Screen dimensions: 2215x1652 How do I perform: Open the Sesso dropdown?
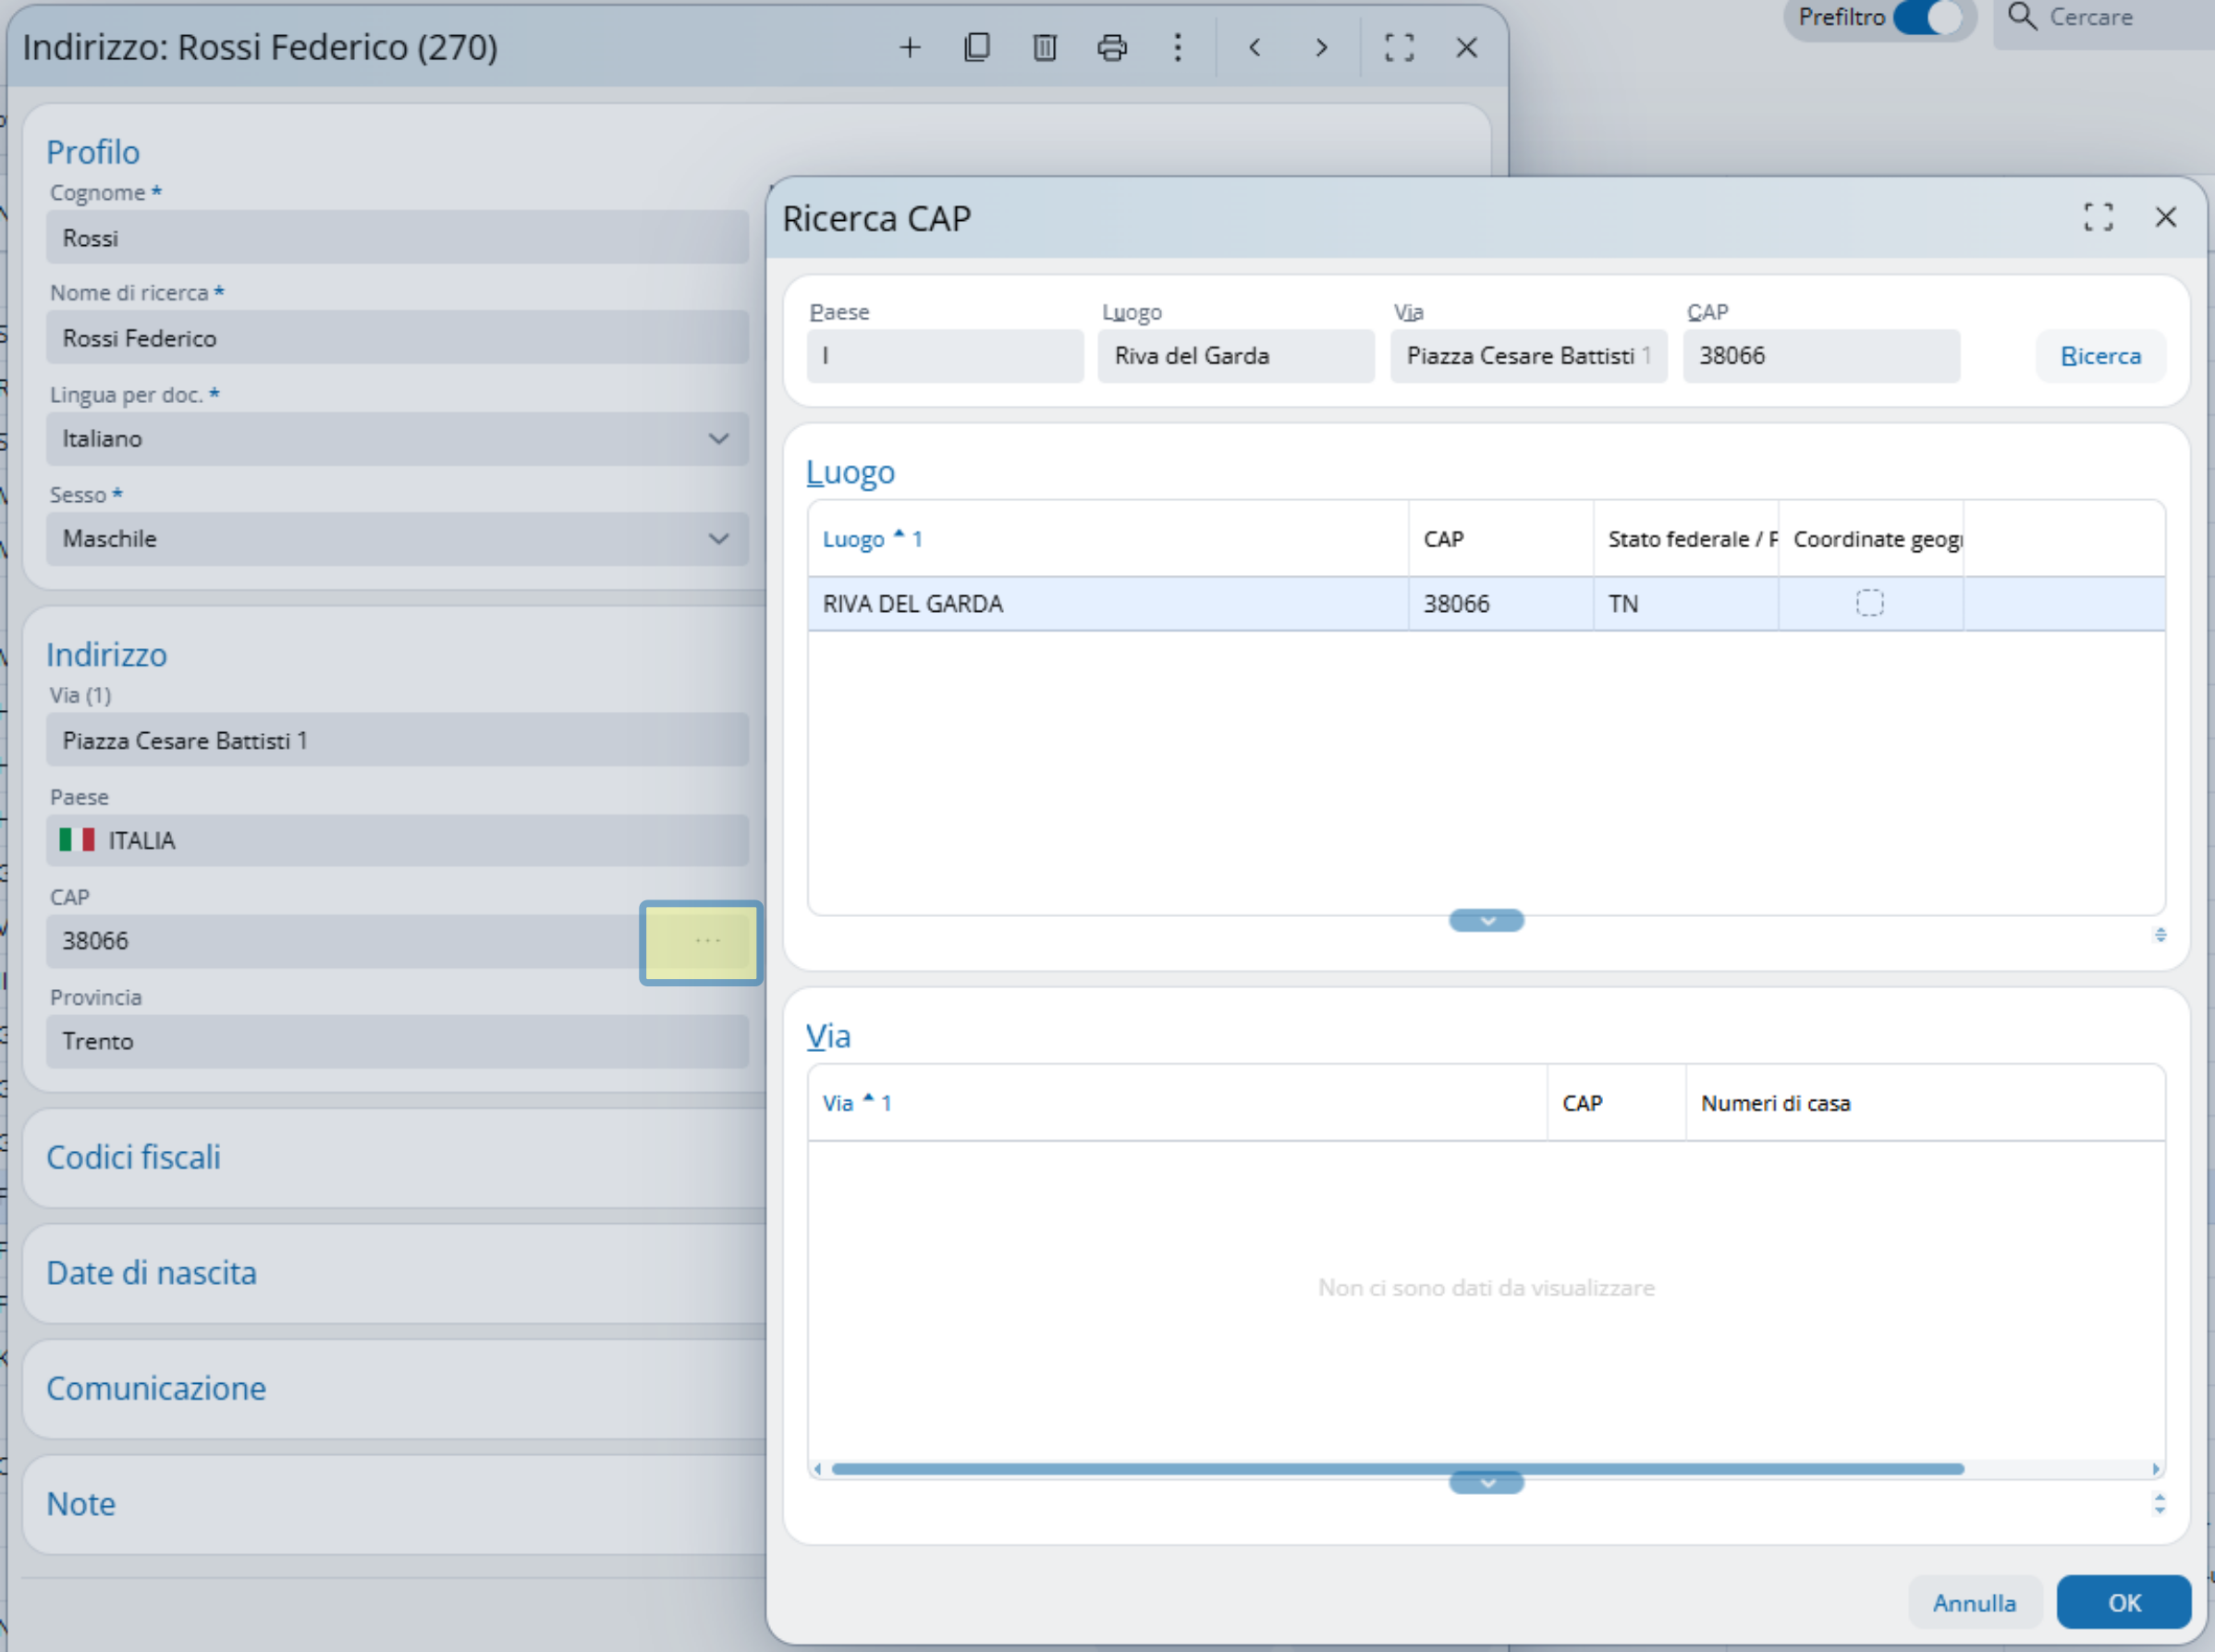tap(397, 539)
